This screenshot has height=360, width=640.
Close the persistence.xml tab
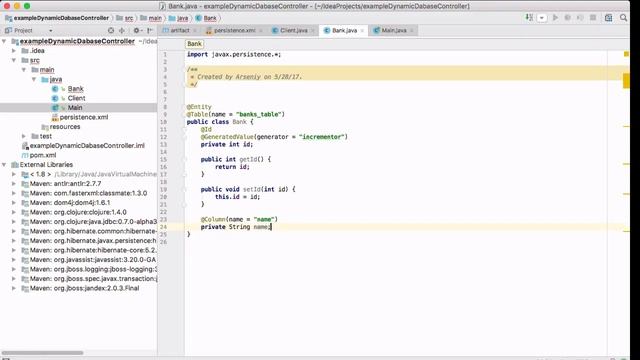coord(260,31)
